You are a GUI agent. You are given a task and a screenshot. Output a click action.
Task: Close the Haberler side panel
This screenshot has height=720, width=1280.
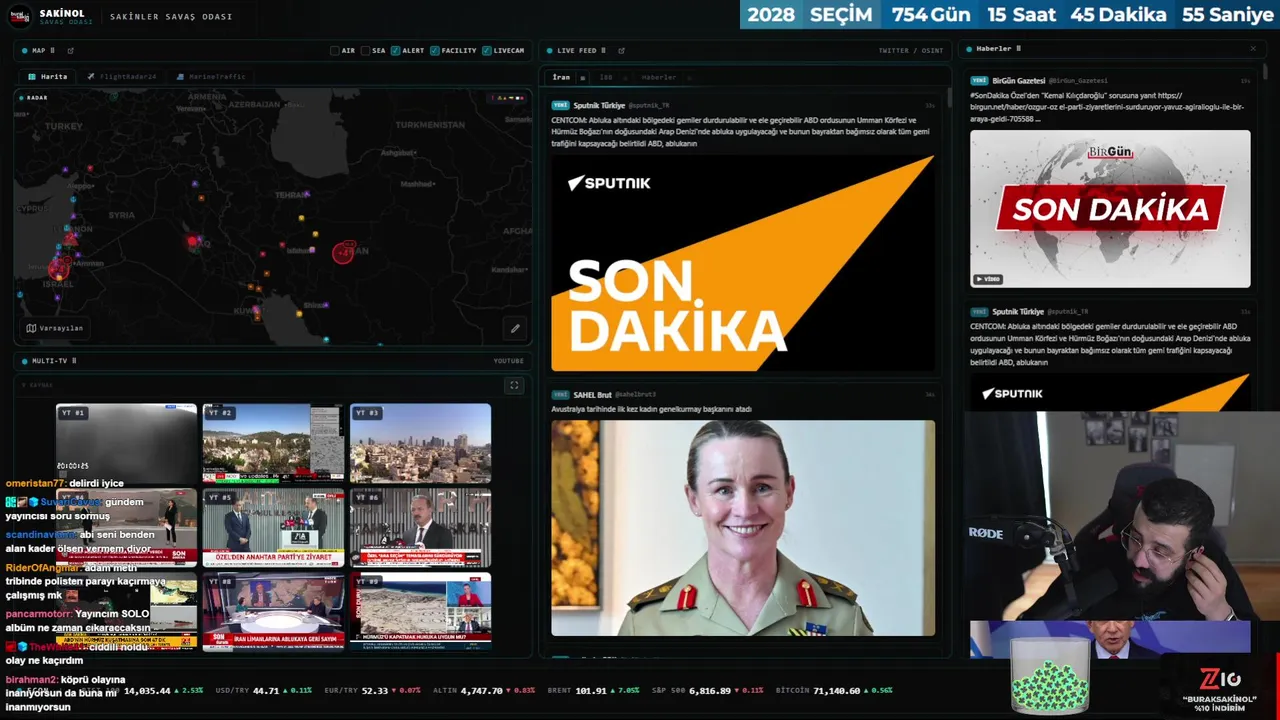[x=1252, y=48]
